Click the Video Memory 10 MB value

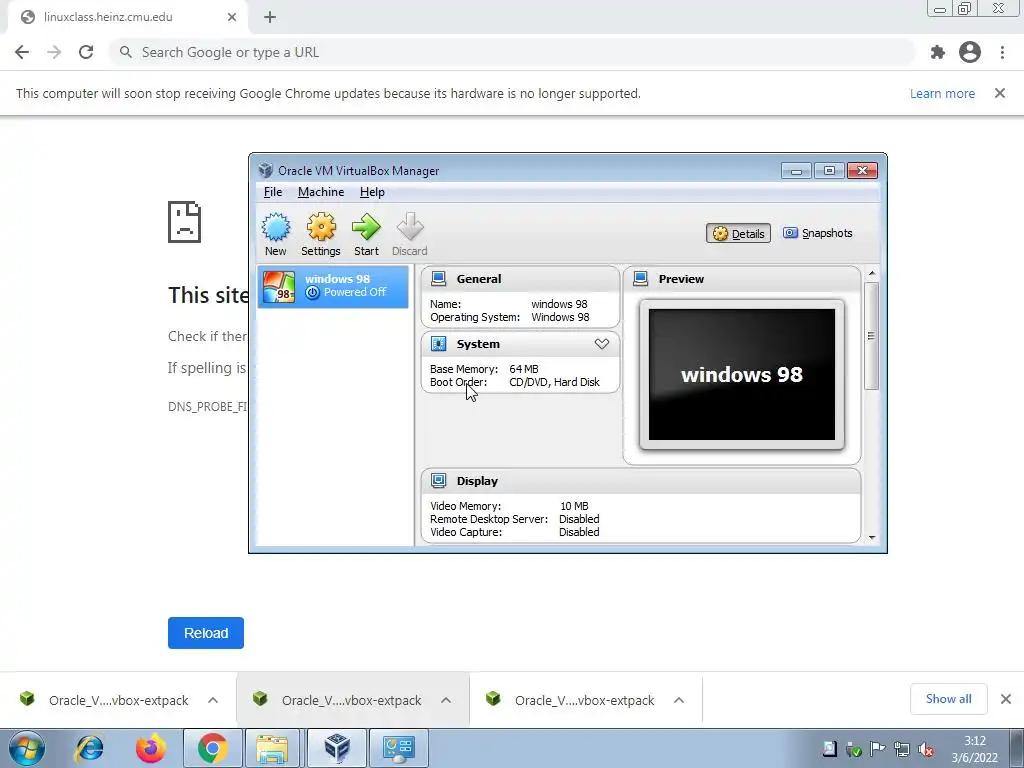click(x=574, y=506)
